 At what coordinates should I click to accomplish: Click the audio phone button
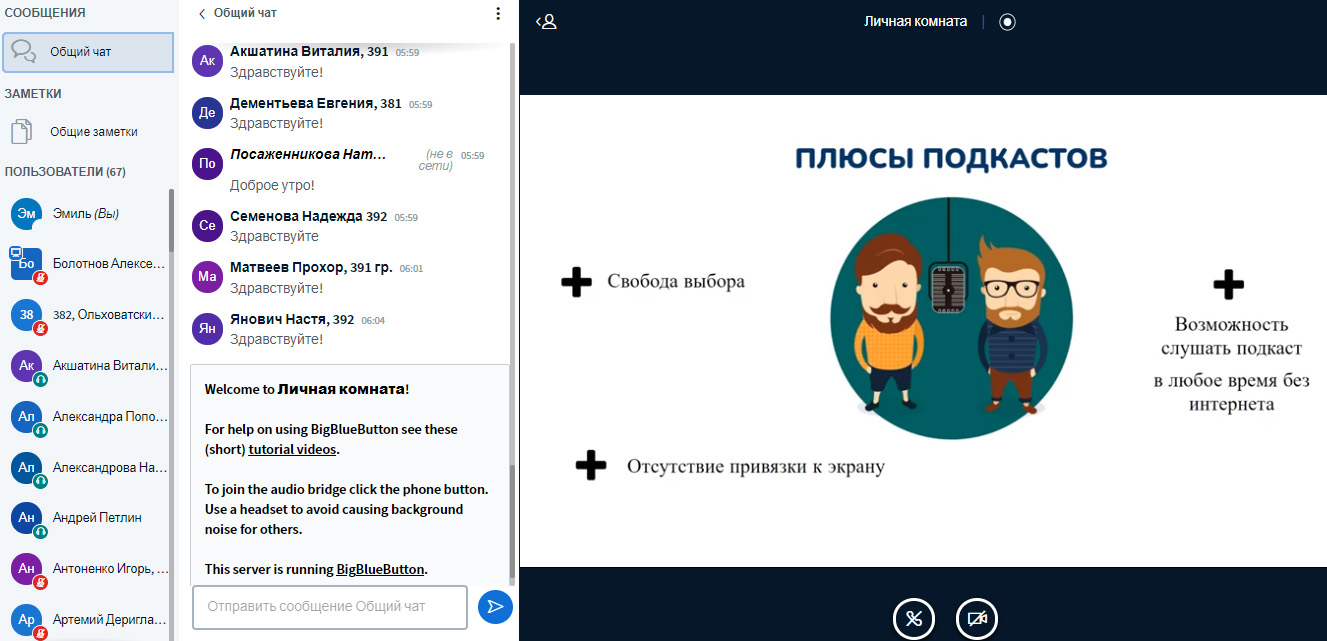(913, 618)
